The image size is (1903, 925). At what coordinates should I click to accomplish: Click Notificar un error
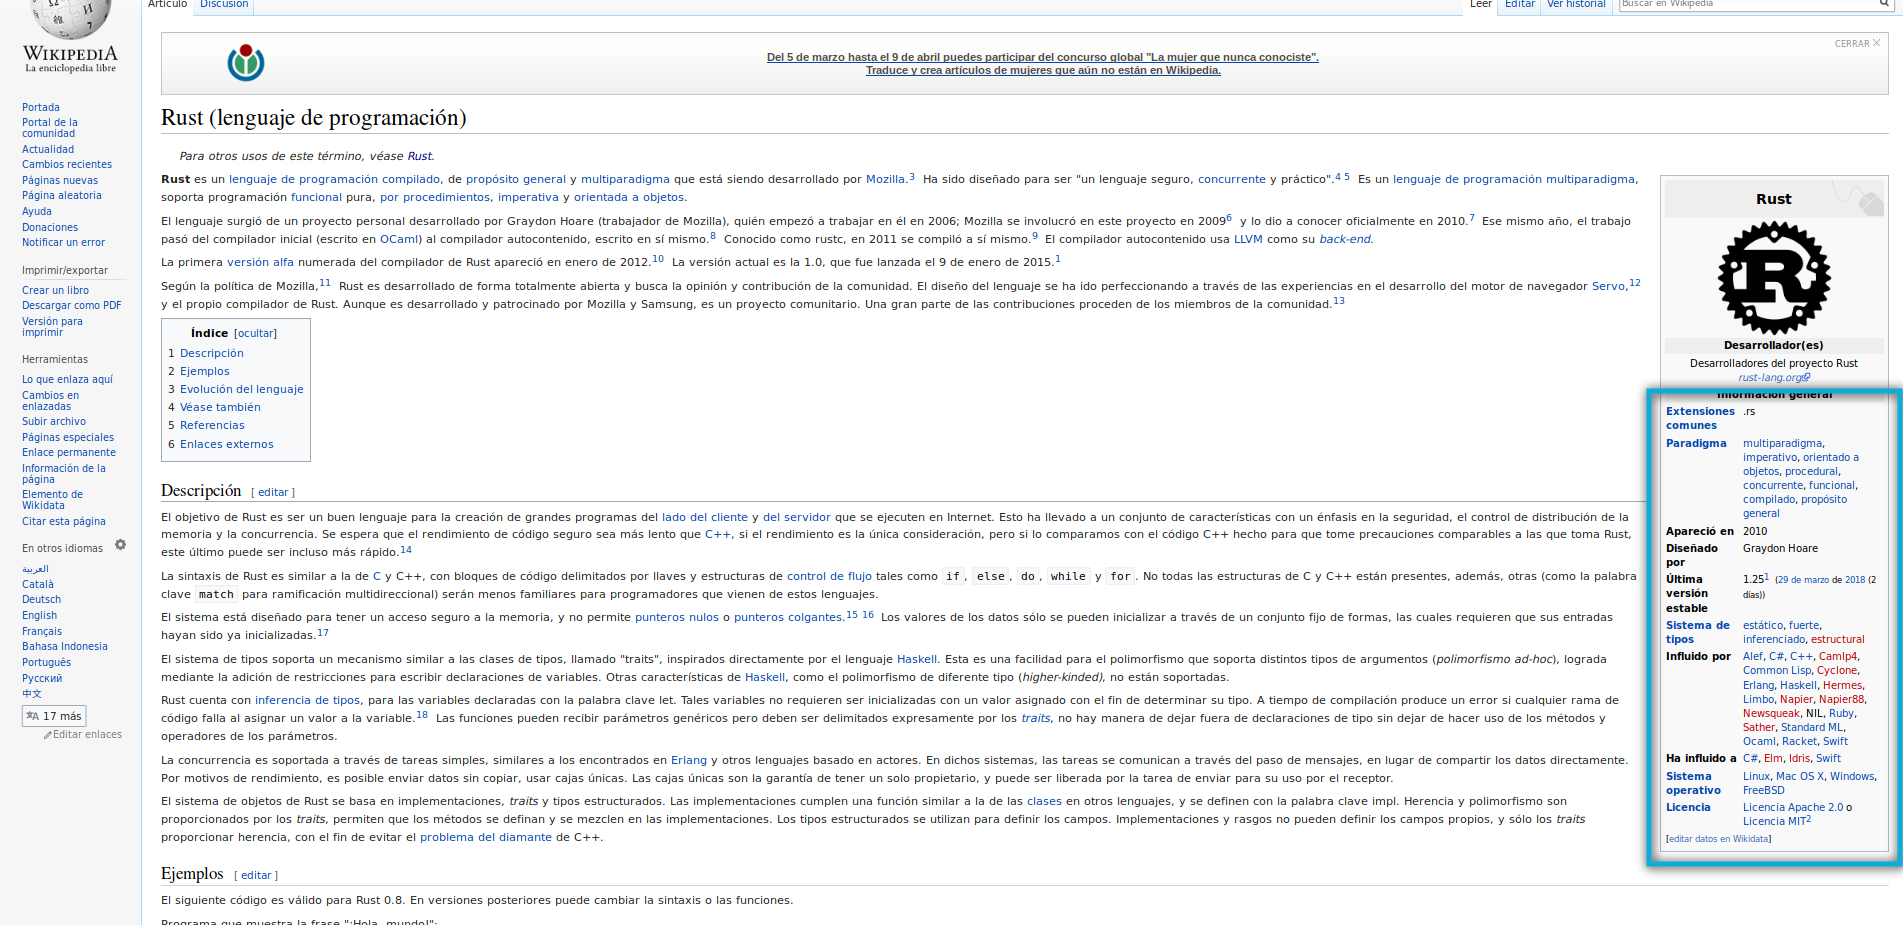pyautogui.click(x=63, y=243)
